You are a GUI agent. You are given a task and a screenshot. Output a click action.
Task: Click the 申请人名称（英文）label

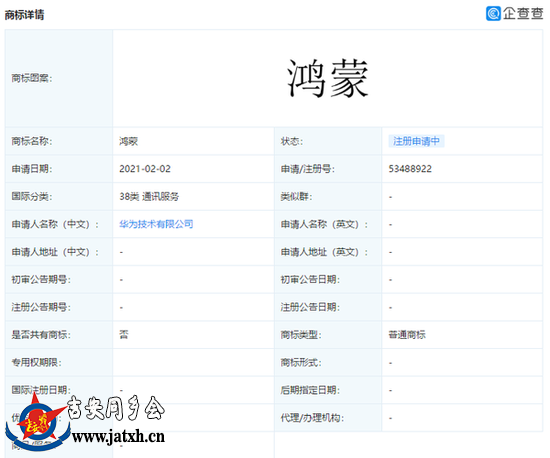[324, 224]
